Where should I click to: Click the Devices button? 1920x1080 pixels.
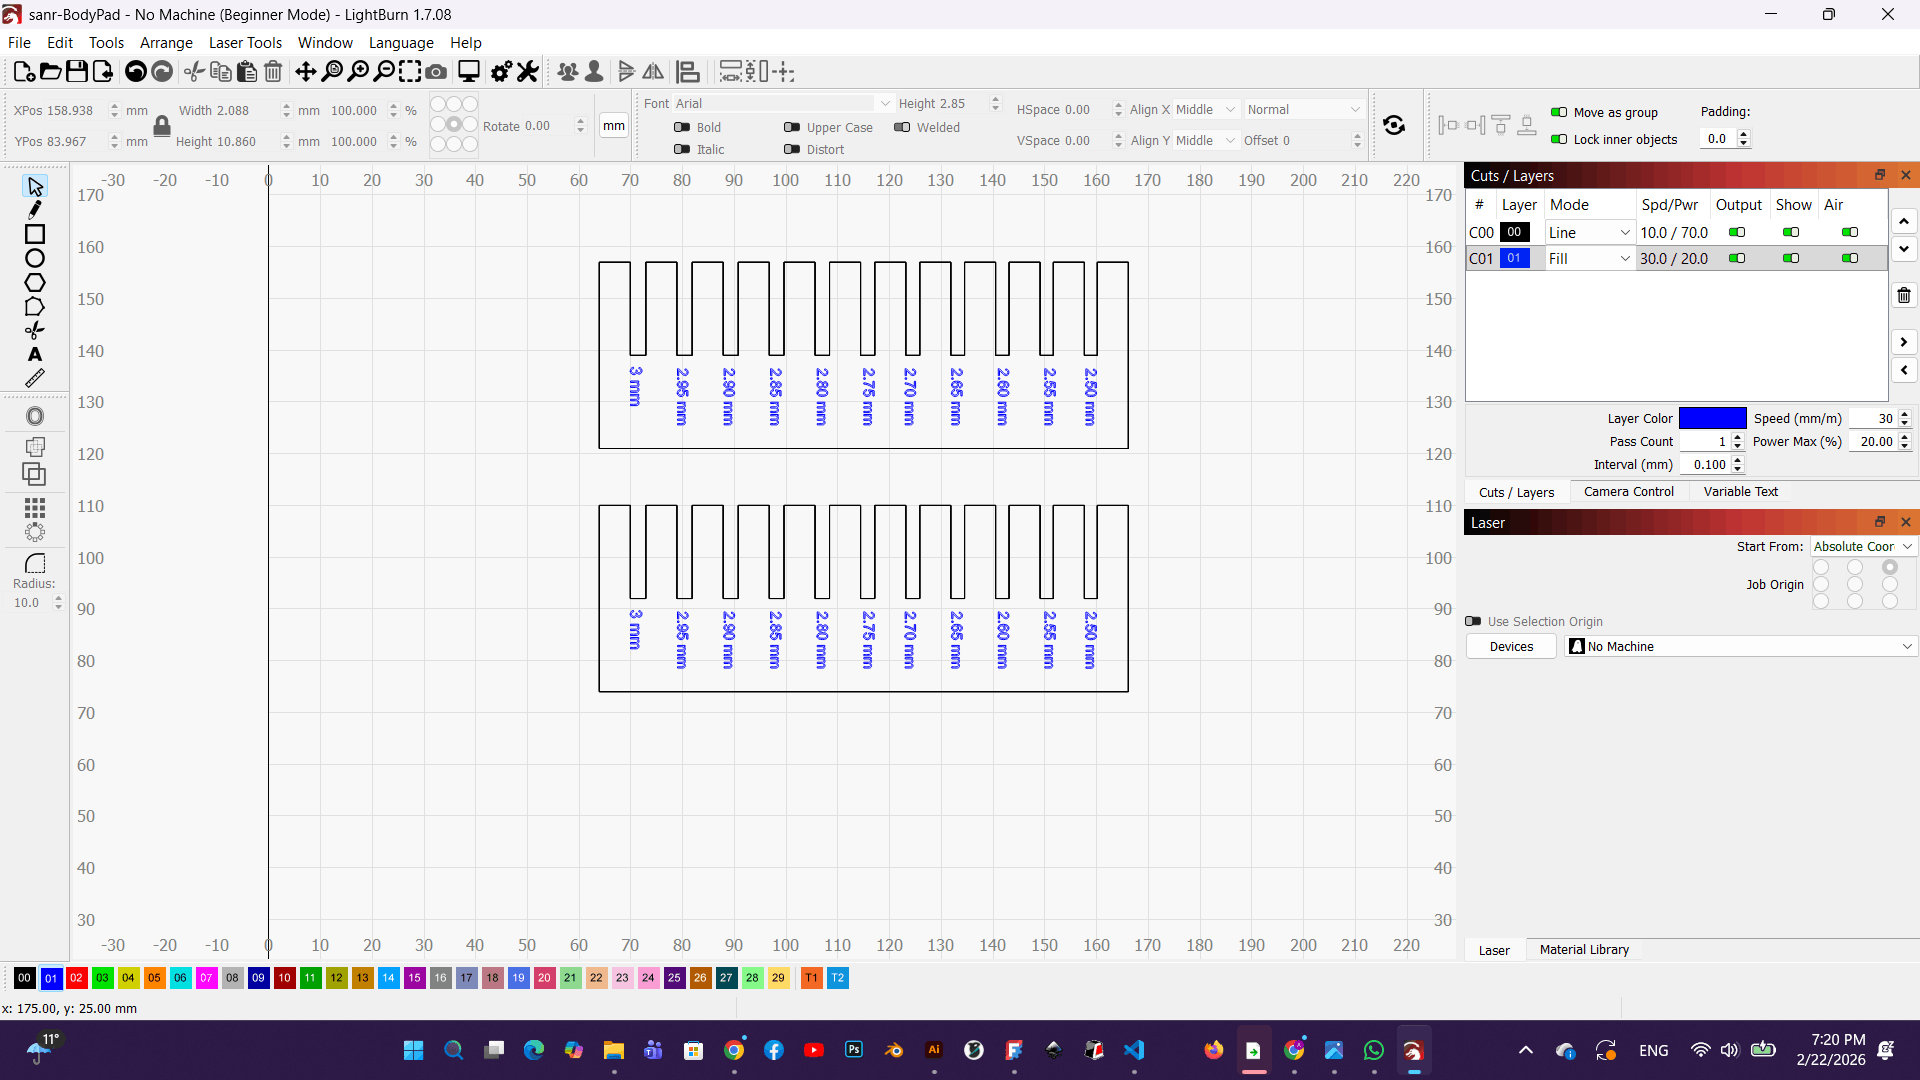pos(1510,646)
